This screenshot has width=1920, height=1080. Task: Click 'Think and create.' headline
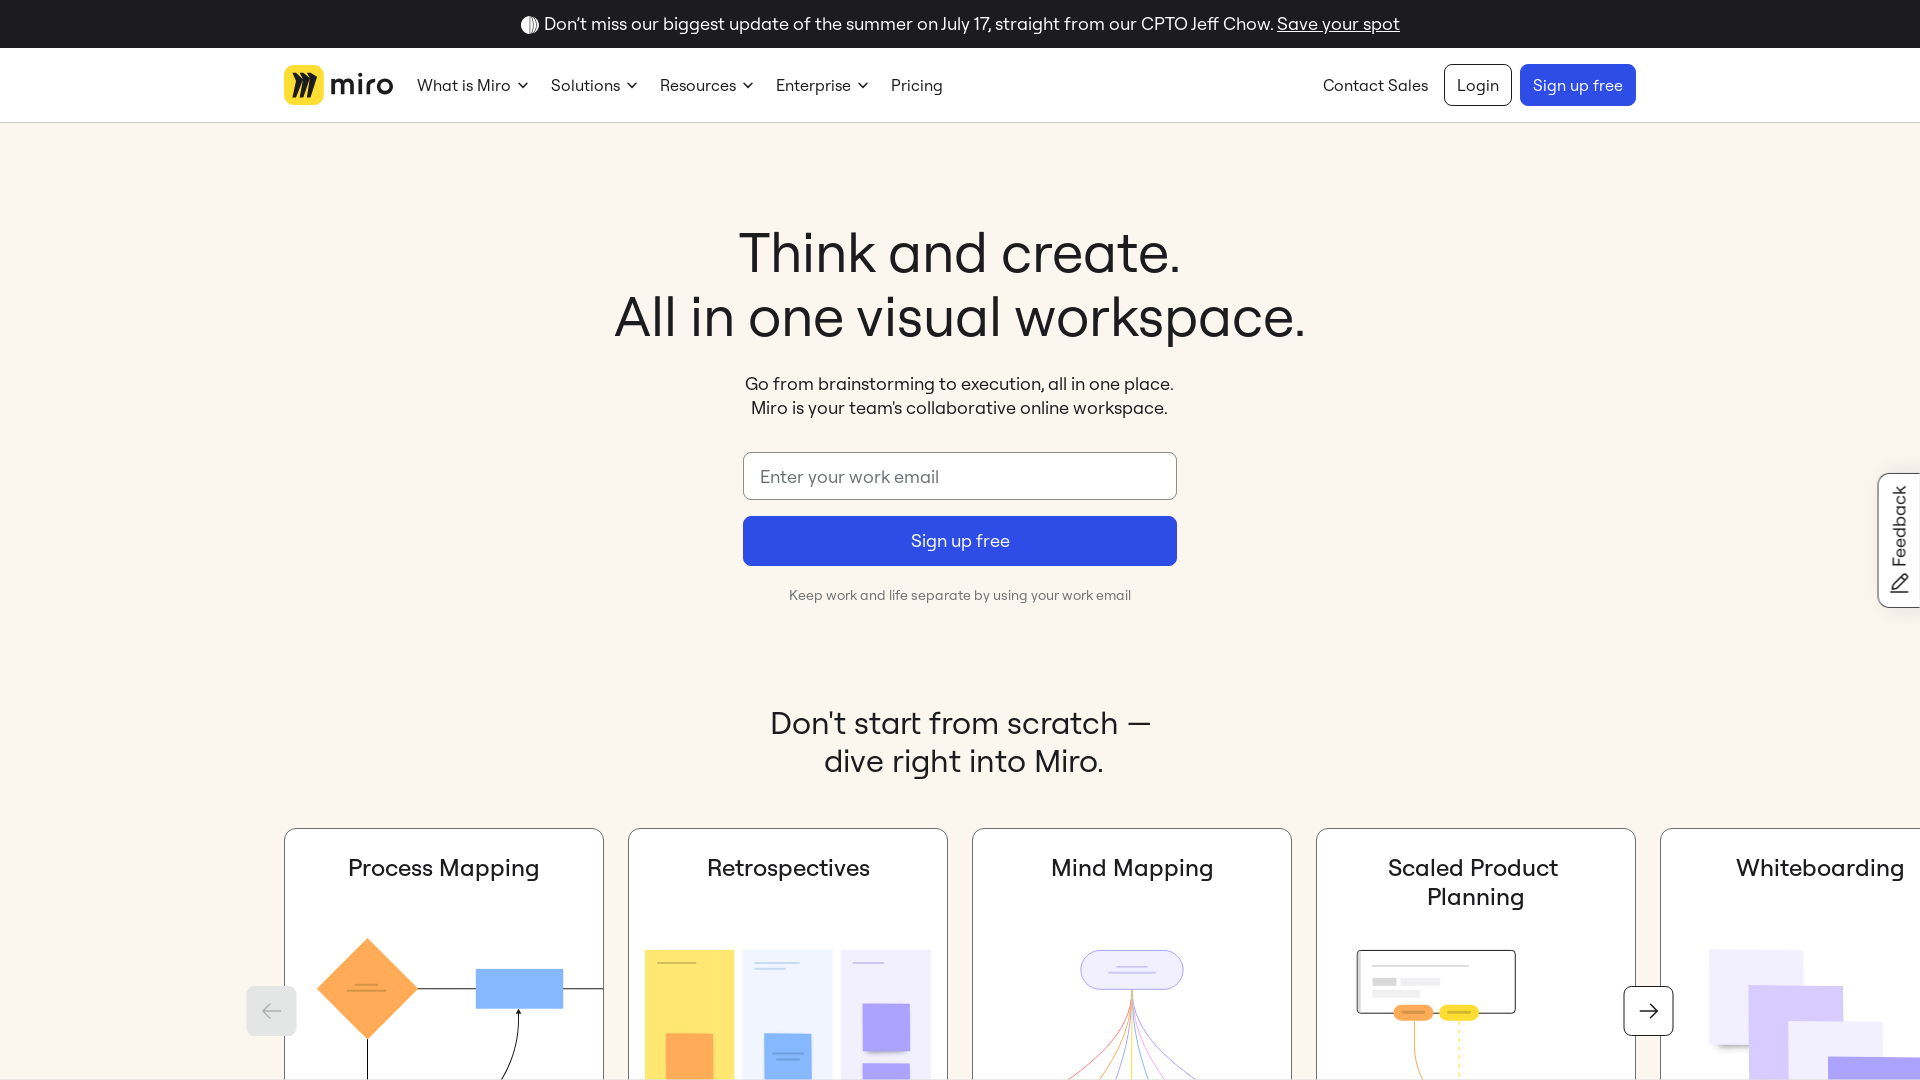(x=959, y=253)
